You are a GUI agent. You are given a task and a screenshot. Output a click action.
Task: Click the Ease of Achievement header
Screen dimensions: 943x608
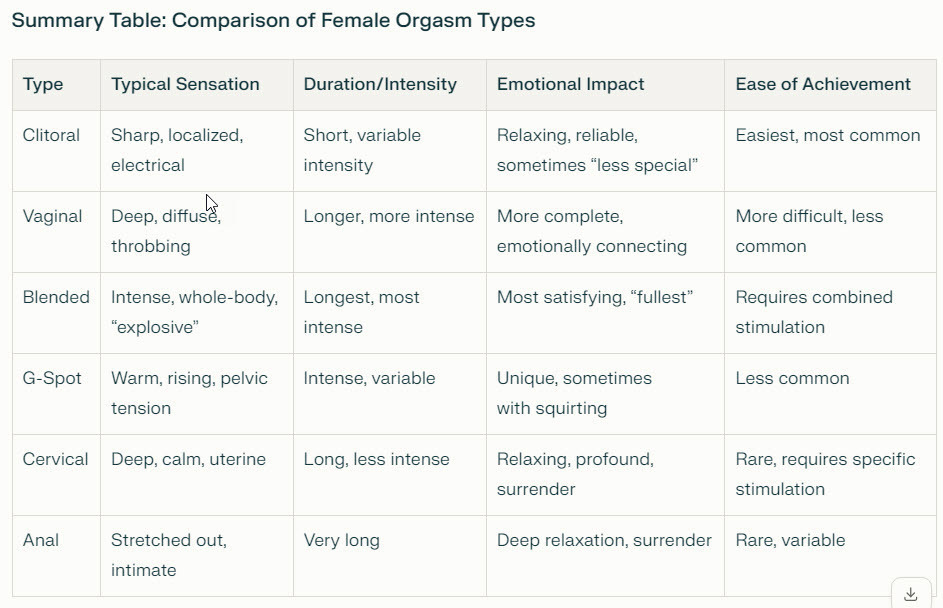click(x=823, y=84)
